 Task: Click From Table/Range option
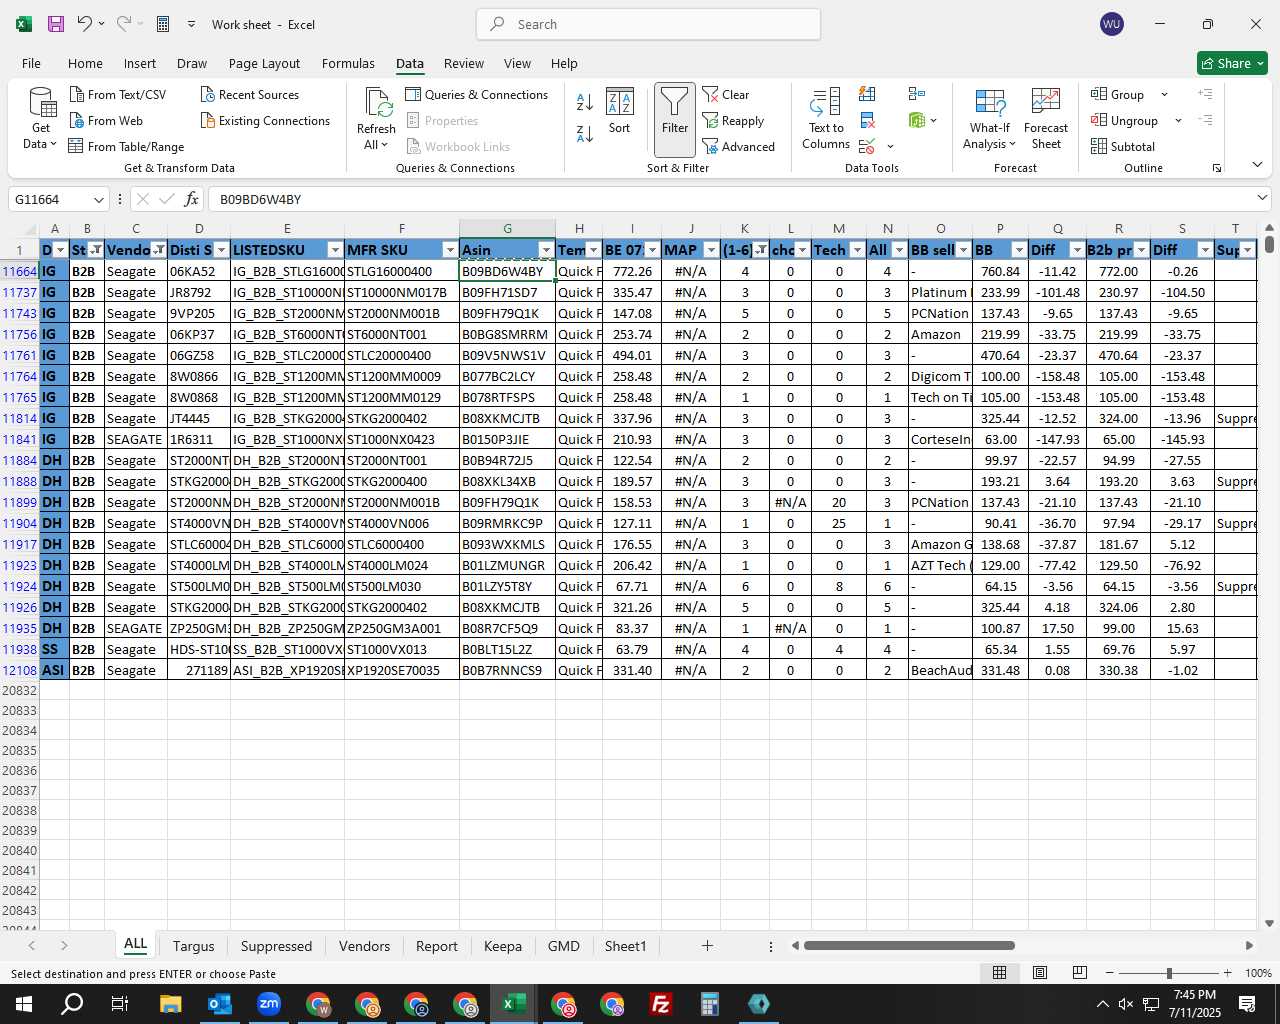click(x=126, y=146)
